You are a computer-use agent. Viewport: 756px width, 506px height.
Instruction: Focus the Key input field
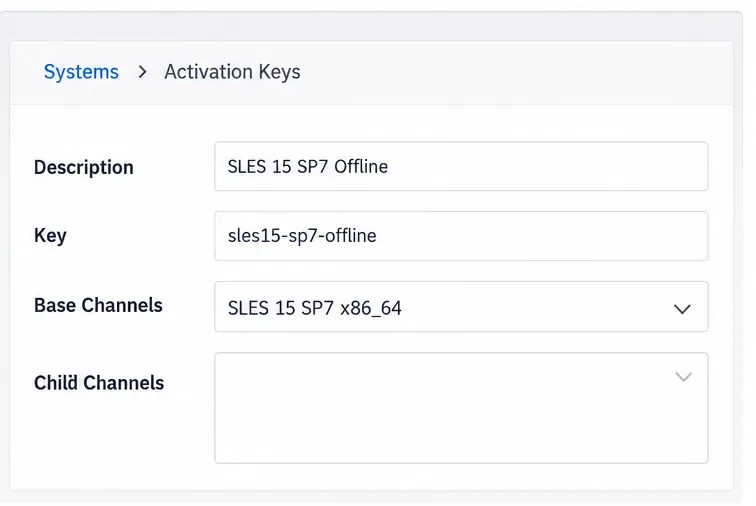461,236
